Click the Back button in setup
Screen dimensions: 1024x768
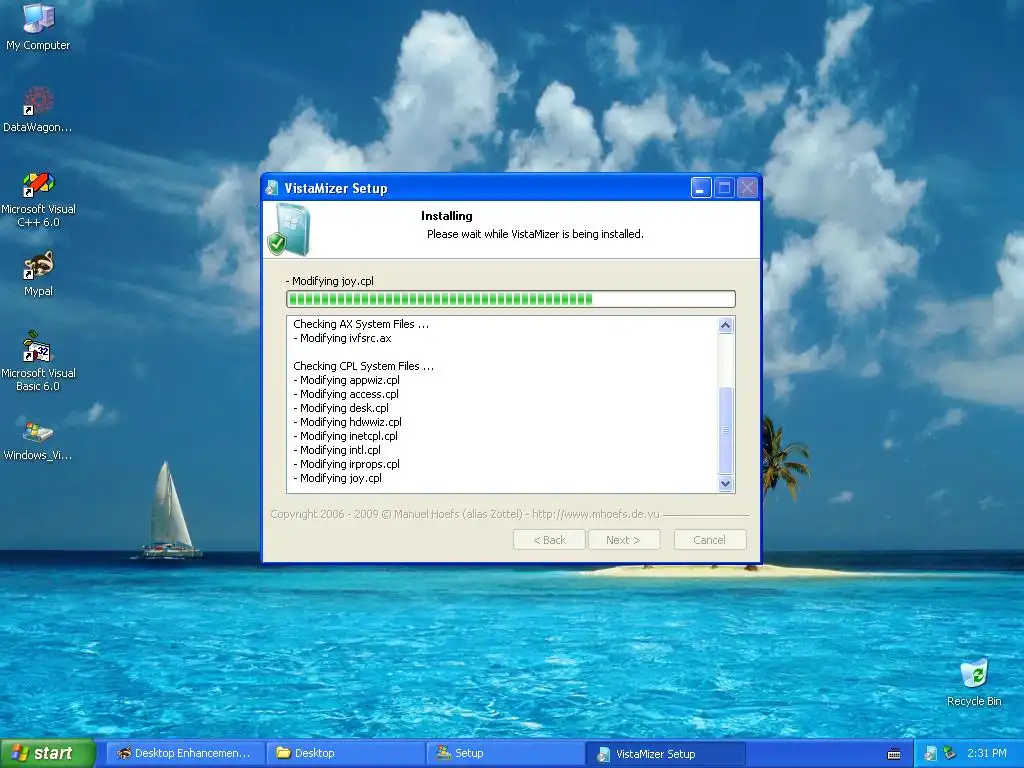[549, 540]
